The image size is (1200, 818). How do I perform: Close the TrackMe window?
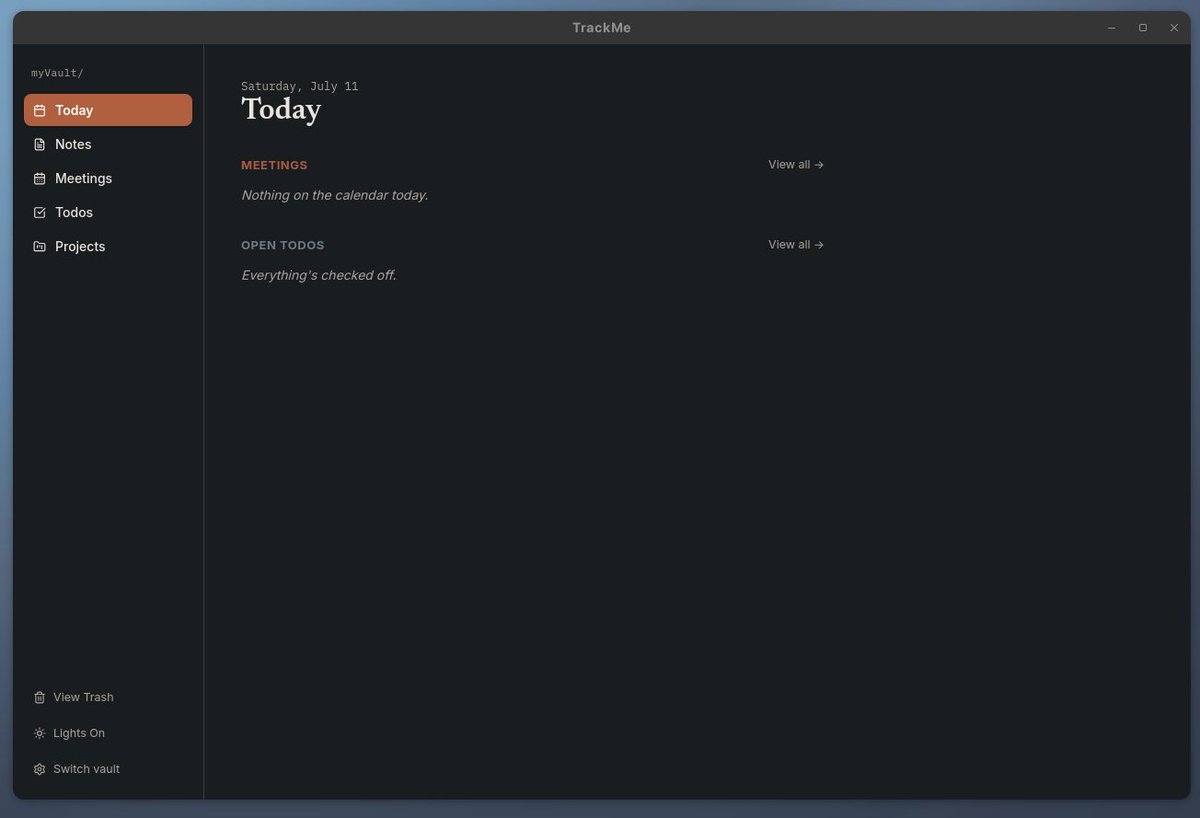tap(1174, 28)
